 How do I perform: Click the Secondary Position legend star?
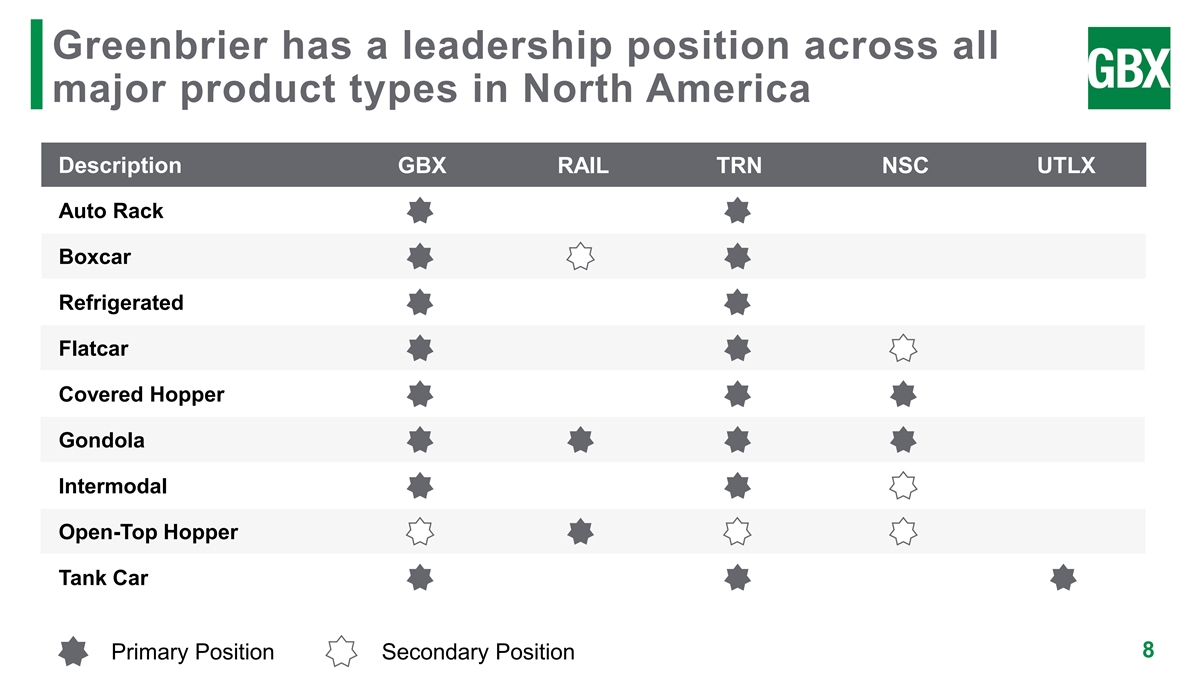[342, 652]
